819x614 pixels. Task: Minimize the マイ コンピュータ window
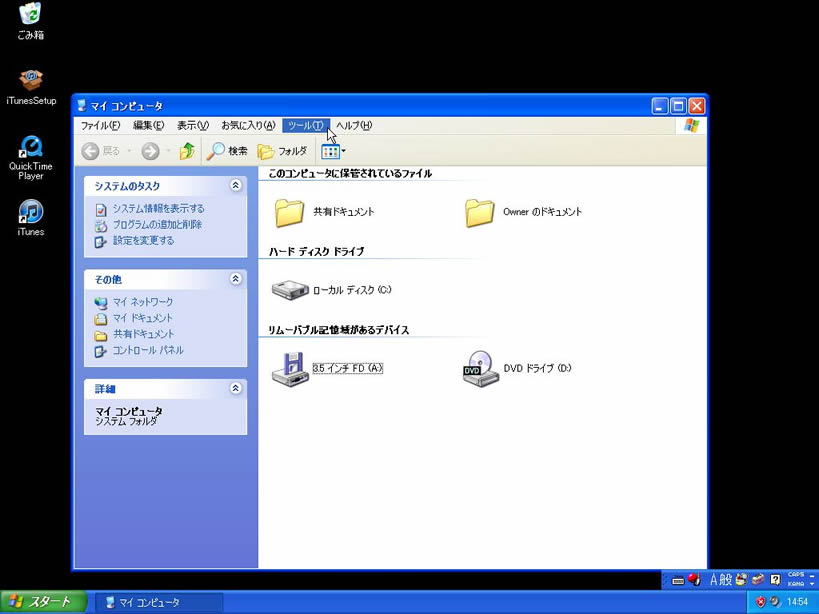point(660,107)
